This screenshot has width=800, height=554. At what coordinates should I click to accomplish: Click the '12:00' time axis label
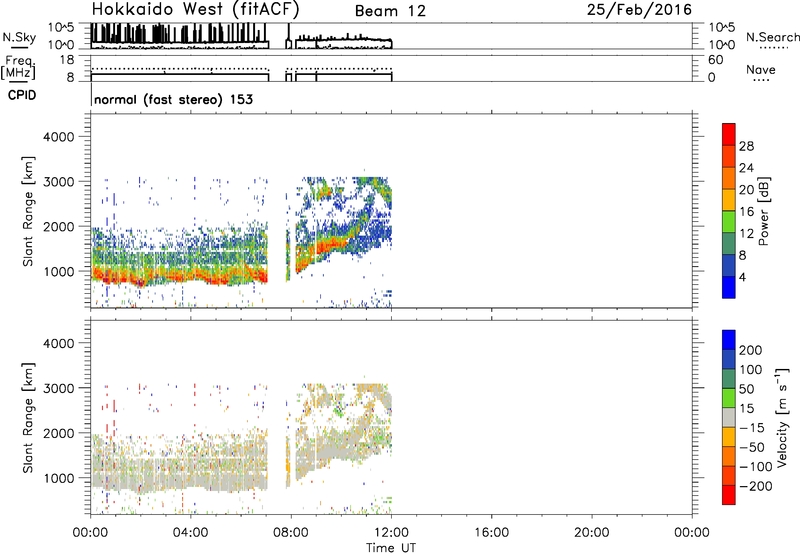(391, 533)
